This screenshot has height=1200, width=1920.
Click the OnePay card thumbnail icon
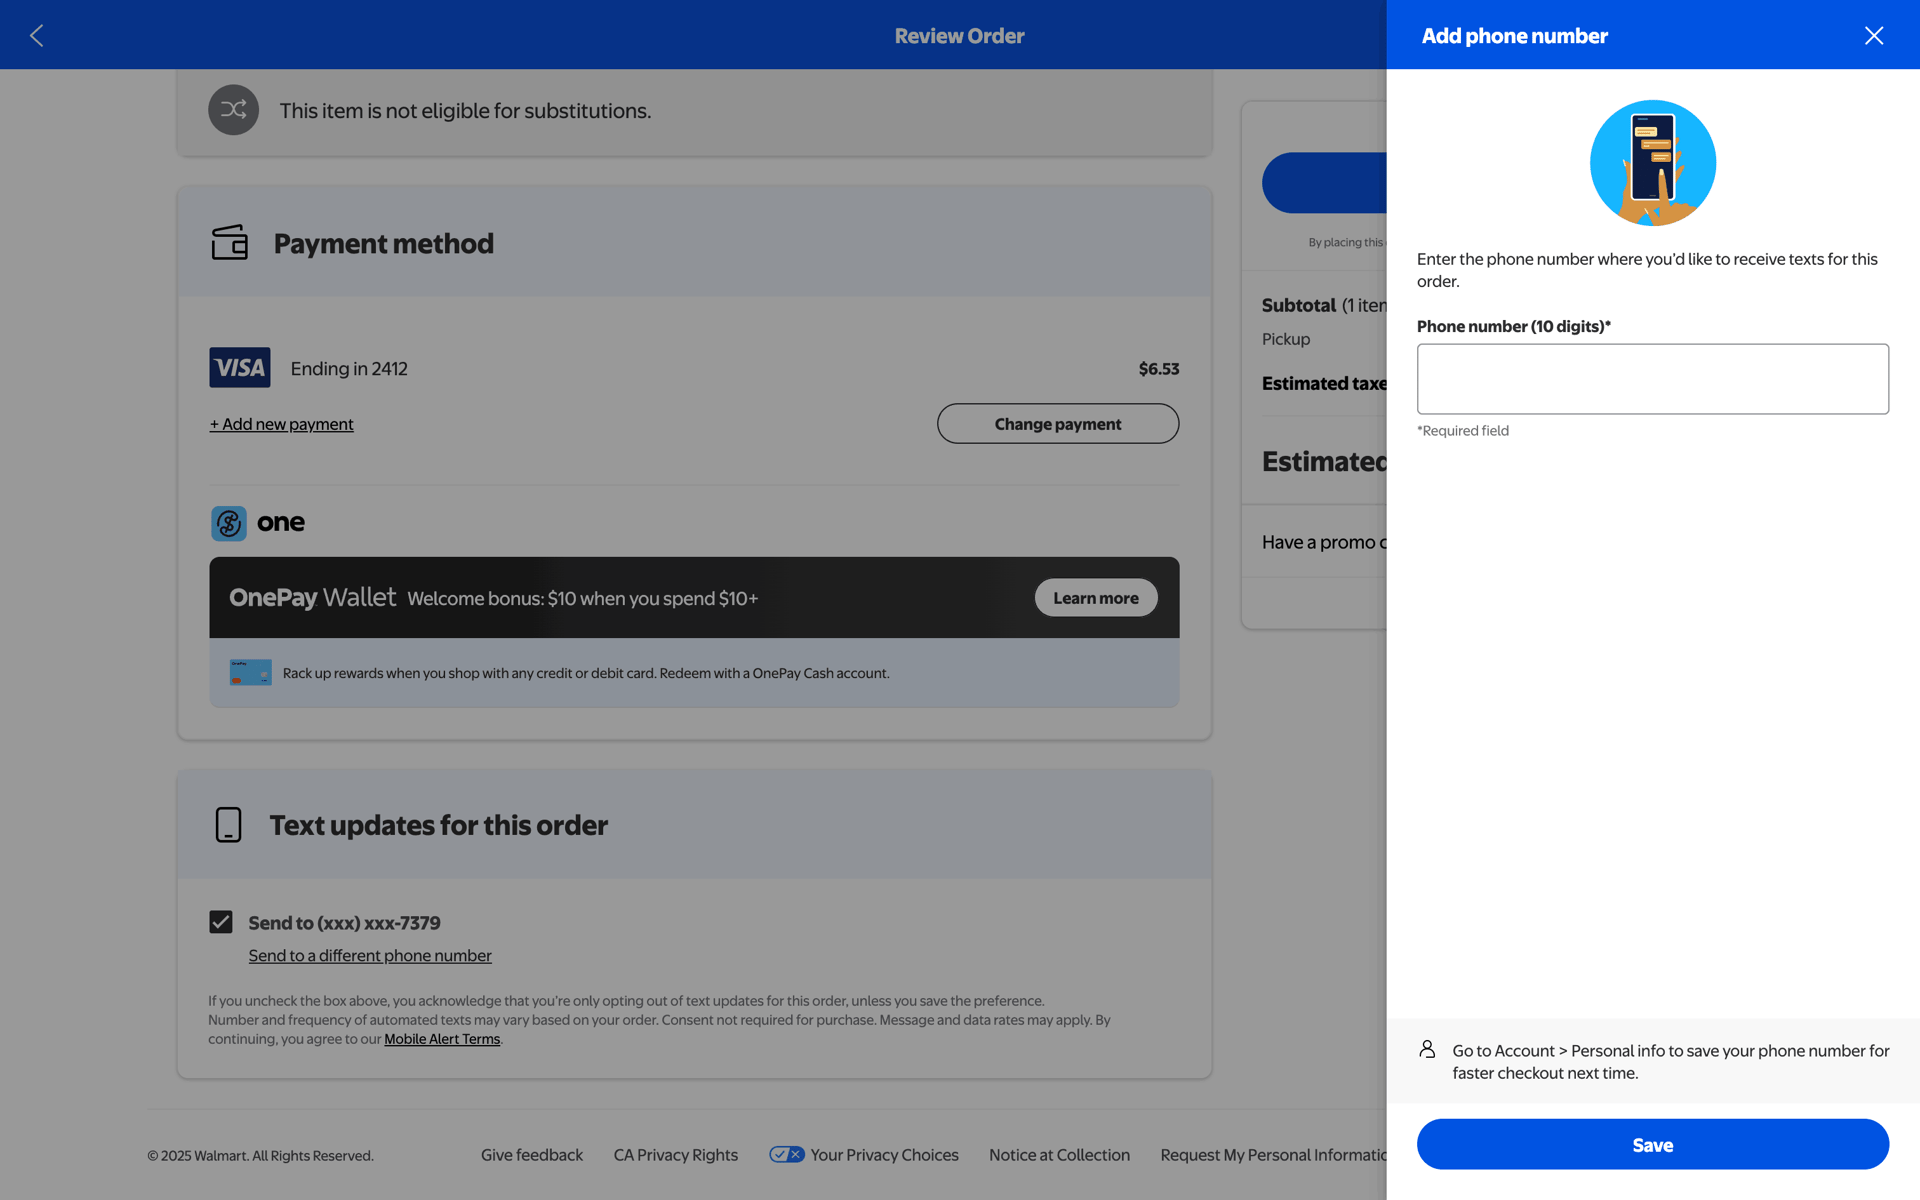coord(250,672)
